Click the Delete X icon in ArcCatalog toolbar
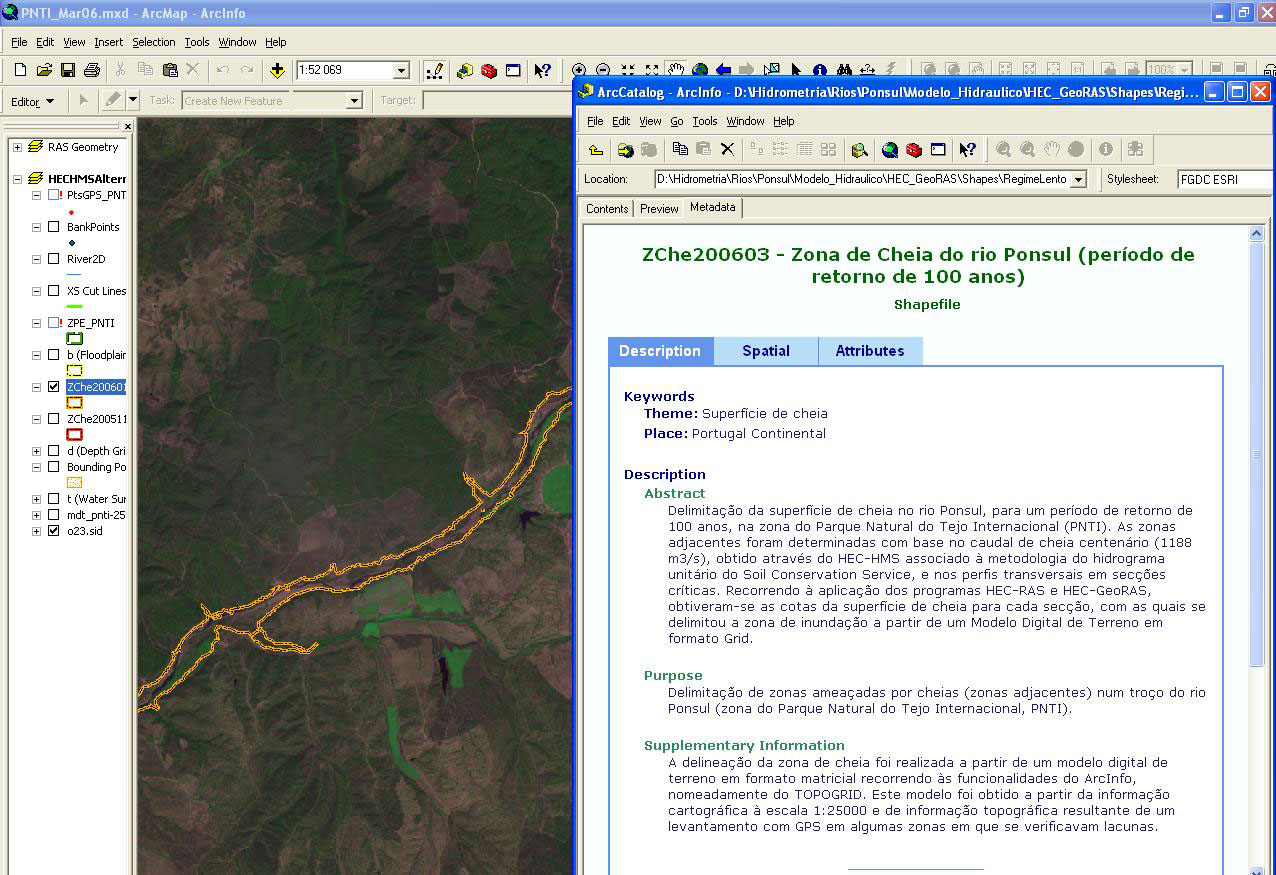Image resolution: width=1276 pixels, height=875 pixels. point(727,150)
